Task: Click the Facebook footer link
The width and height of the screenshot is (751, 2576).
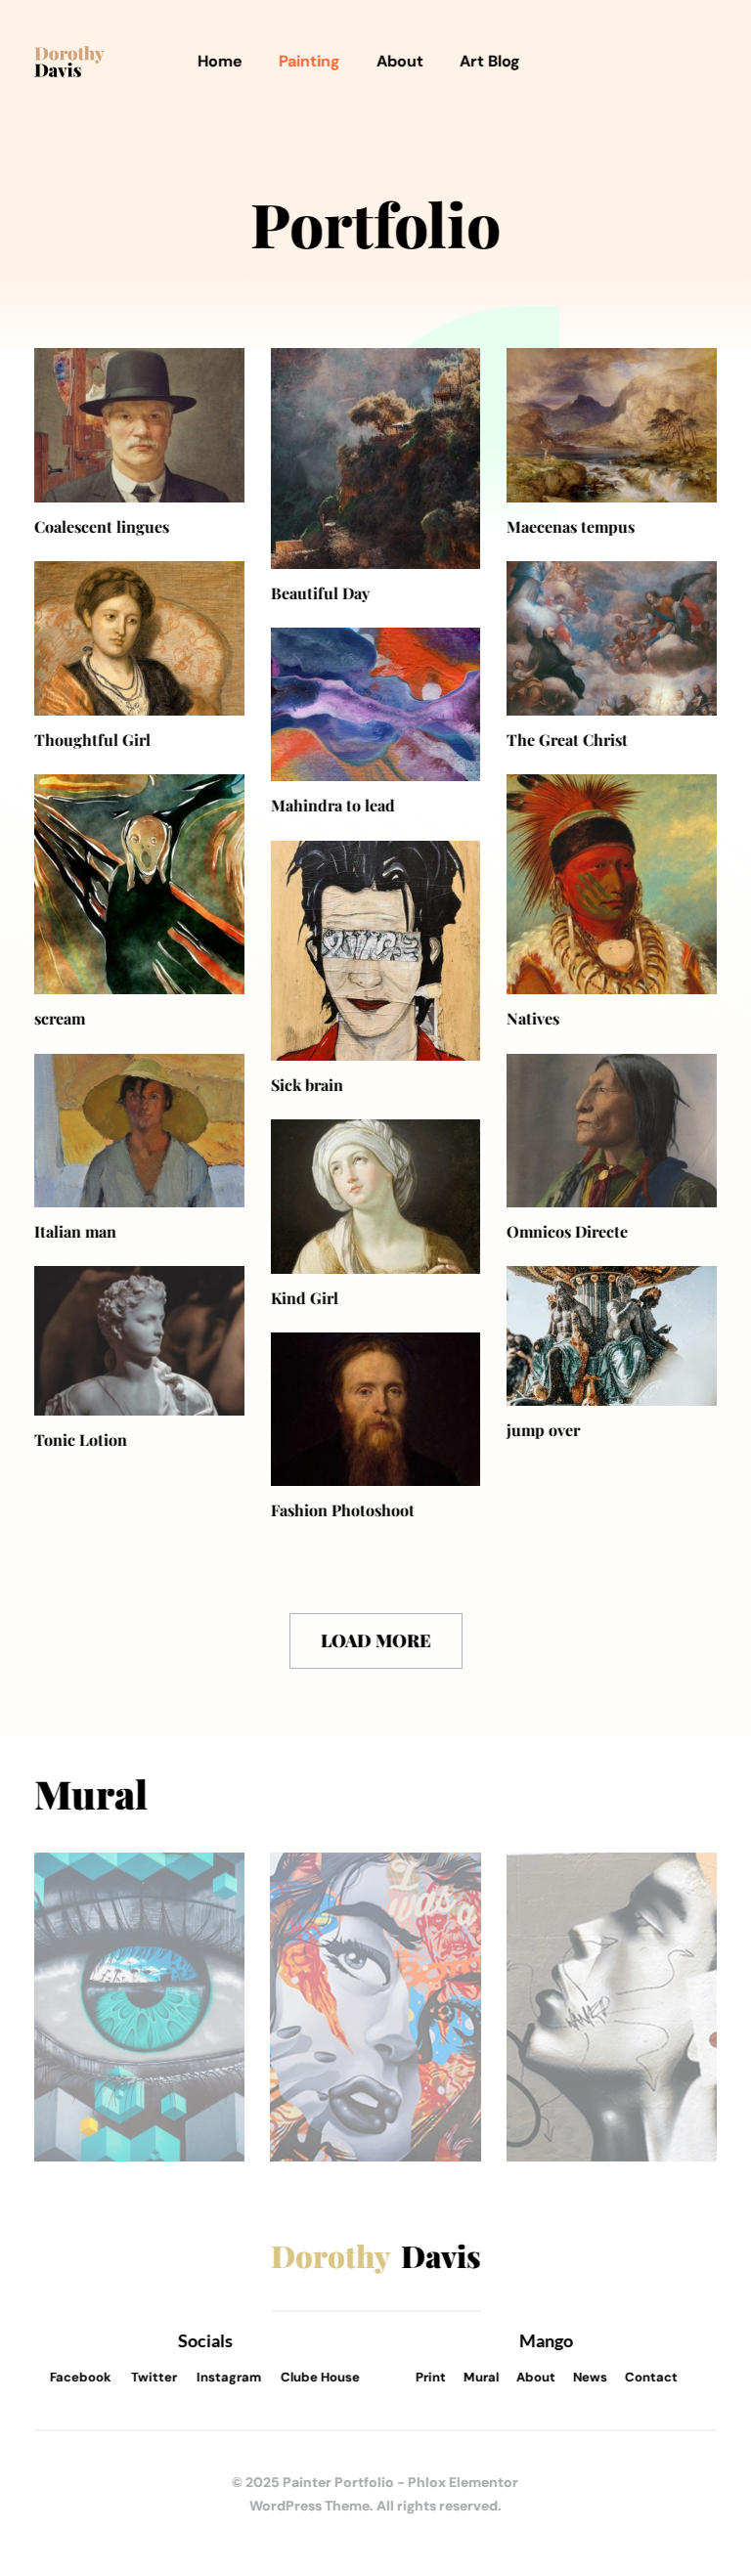Action: click(80, 2377)
